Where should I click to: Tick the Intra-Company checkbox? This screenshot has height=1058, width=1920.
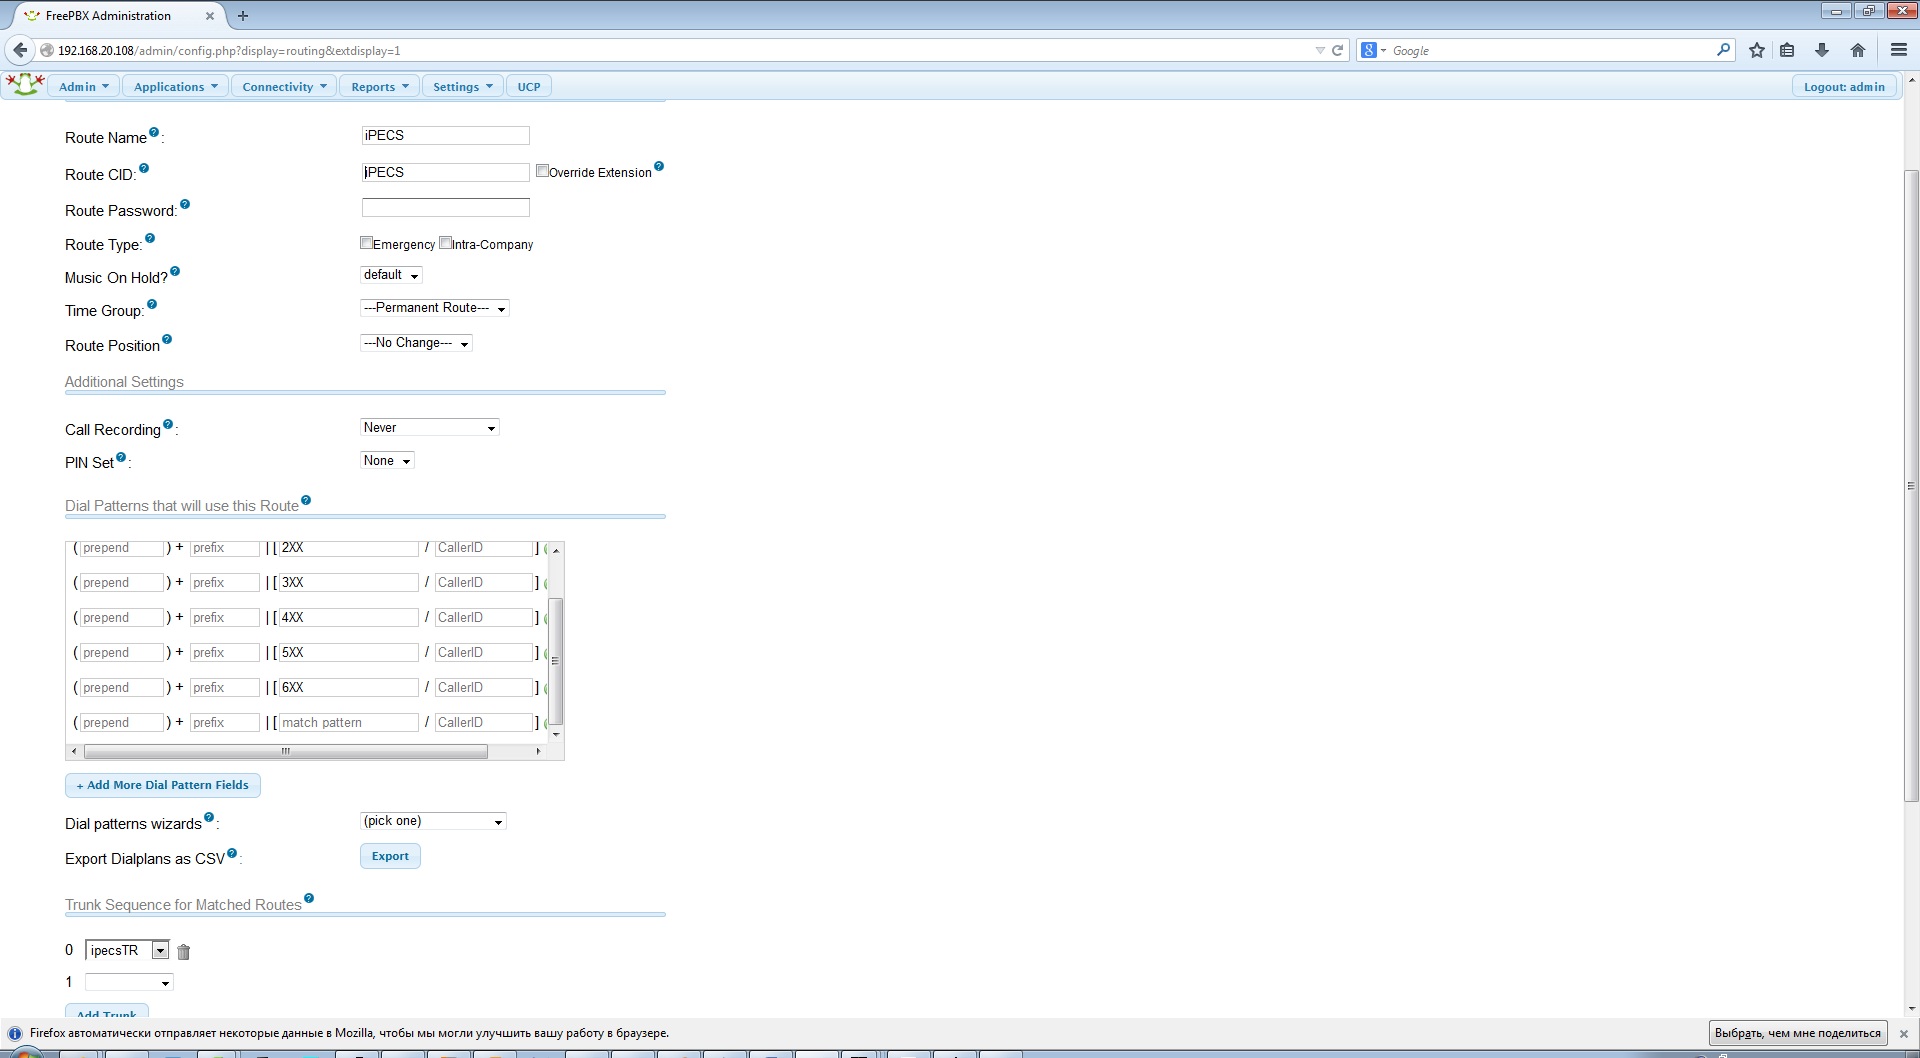[x=445, y=243]
